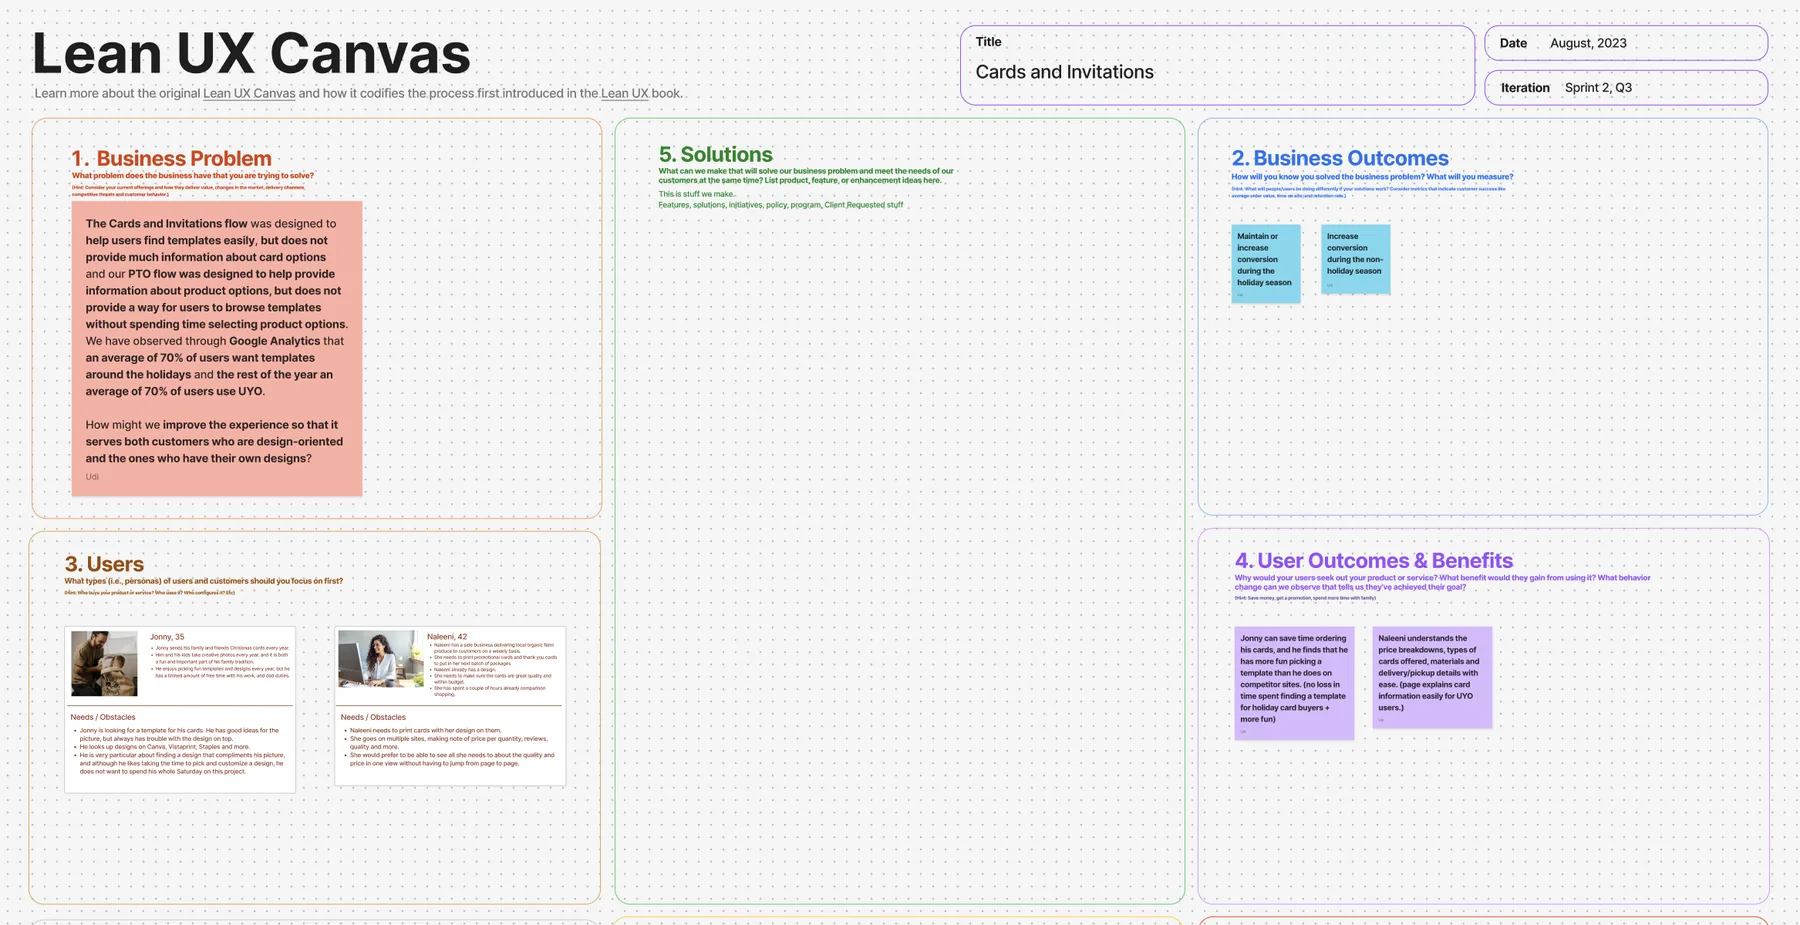This screenshot has height=925, width=1800.
Task: Select sticky 'Maintain or increase conversion during holiday season'
Action: pyautogui.click(x=1266, y=264)
